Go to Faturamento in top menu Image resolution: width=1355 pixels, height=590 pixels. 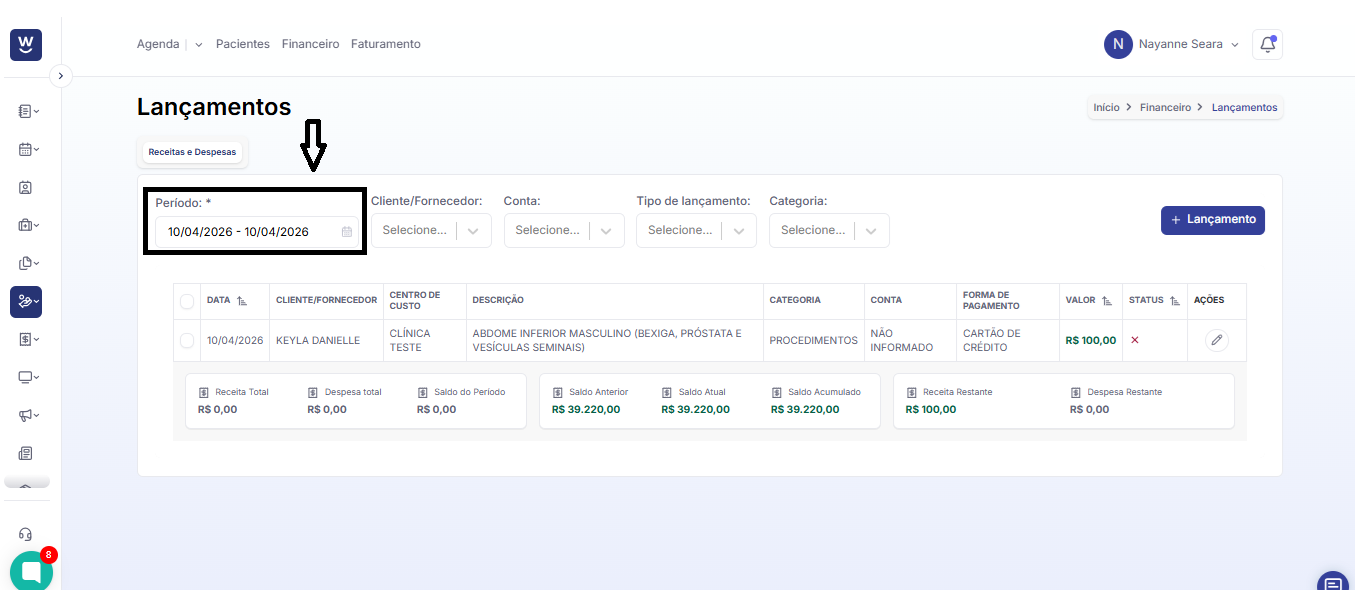[386, 44]
